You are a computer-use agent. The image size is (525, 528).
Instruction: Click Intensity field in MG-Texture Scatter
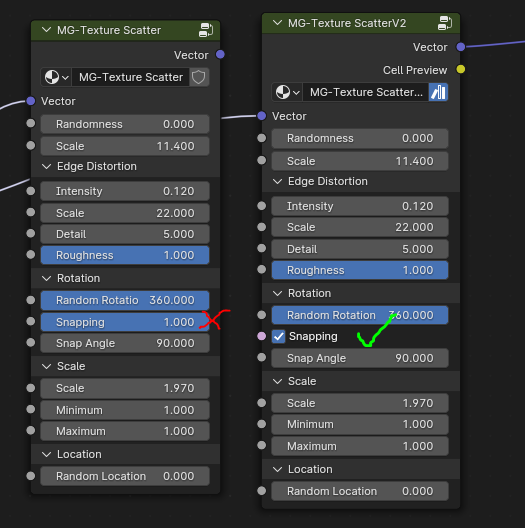coord(125,191)
